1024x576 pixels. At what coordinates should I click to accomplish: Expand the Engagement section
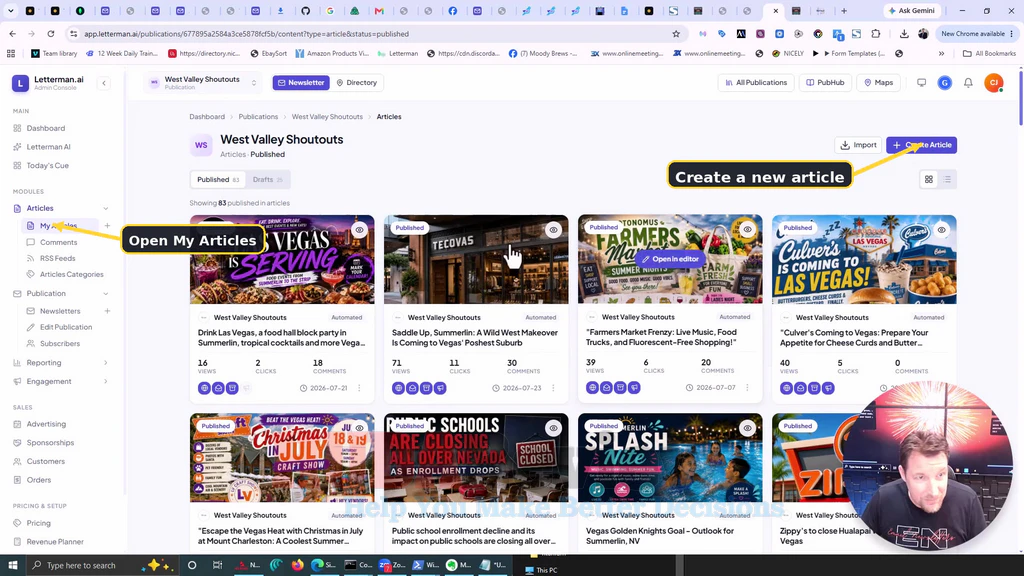[106, 381]
